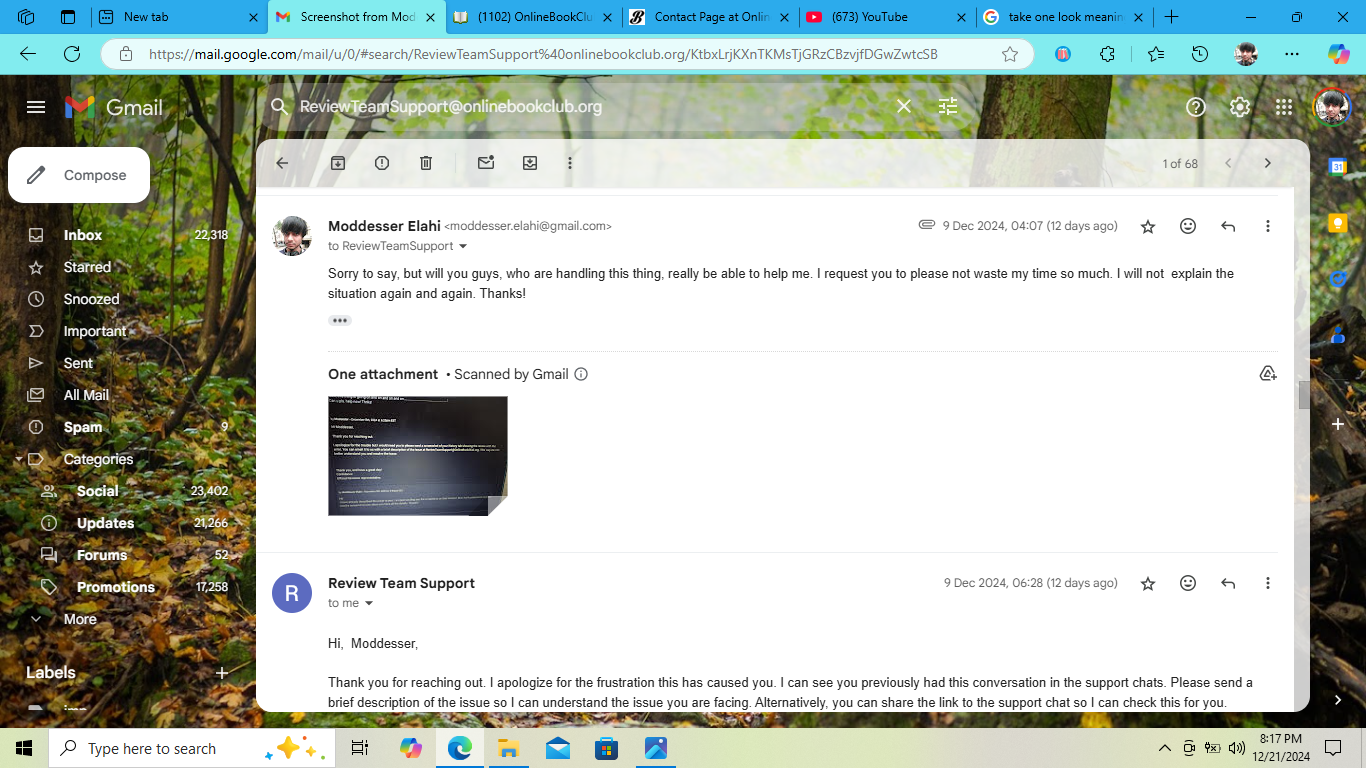Reply to Review Team Support message
The image size is (1366, 768).
click(1228, 583)
